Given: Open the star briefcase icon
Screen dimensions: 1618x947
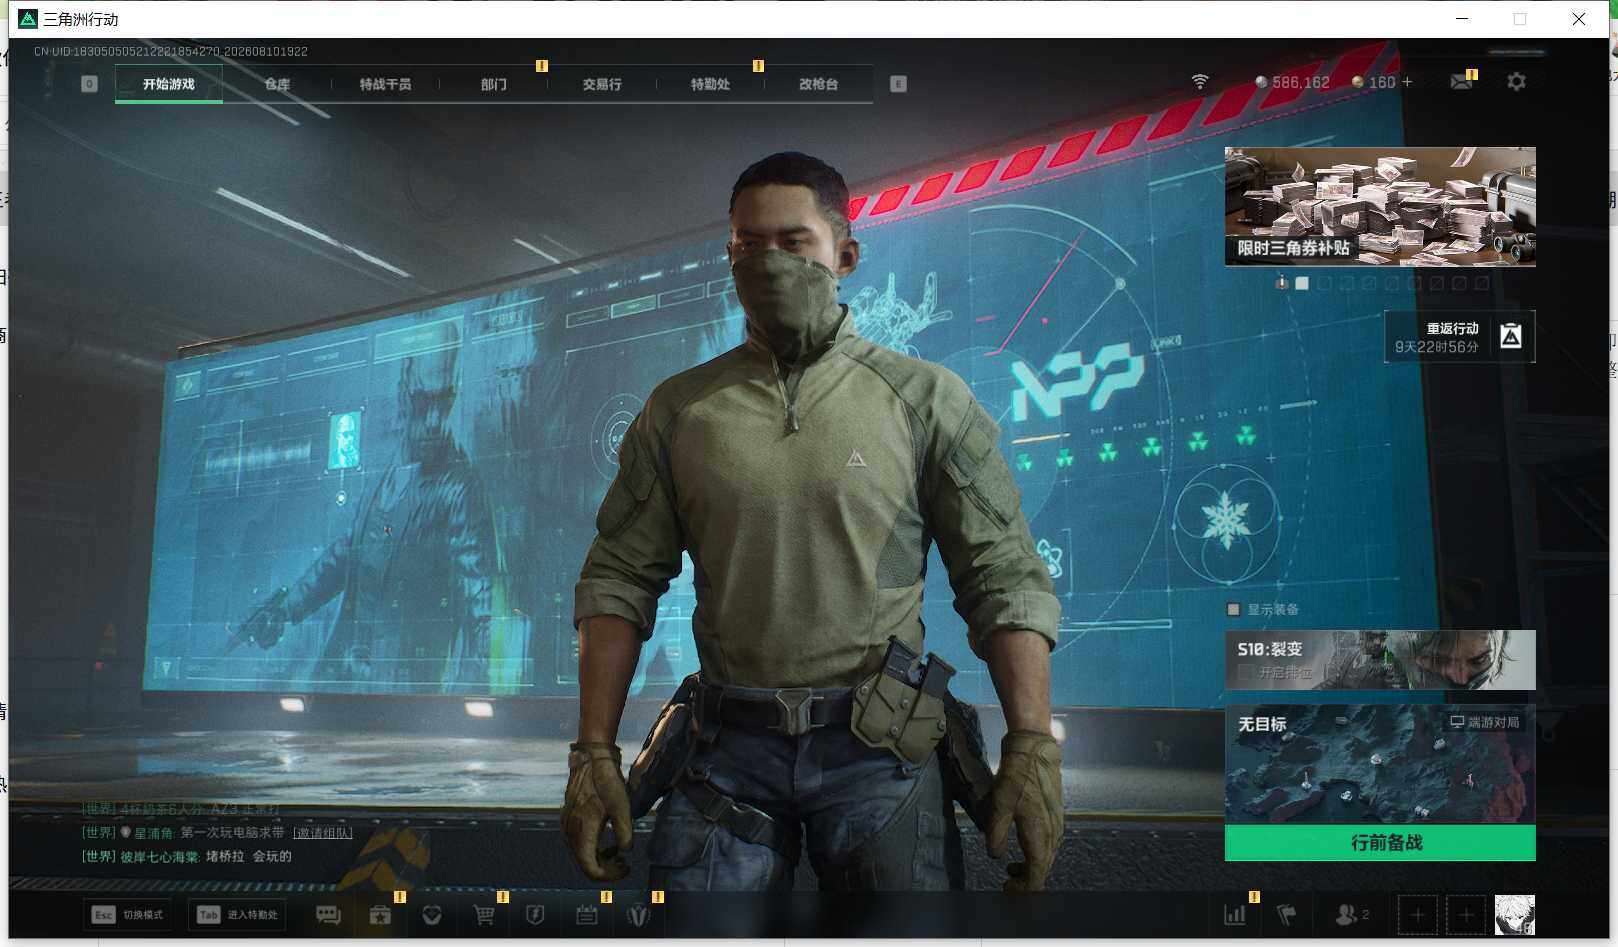Looking at the screenshot, I should tap(380, 915).
